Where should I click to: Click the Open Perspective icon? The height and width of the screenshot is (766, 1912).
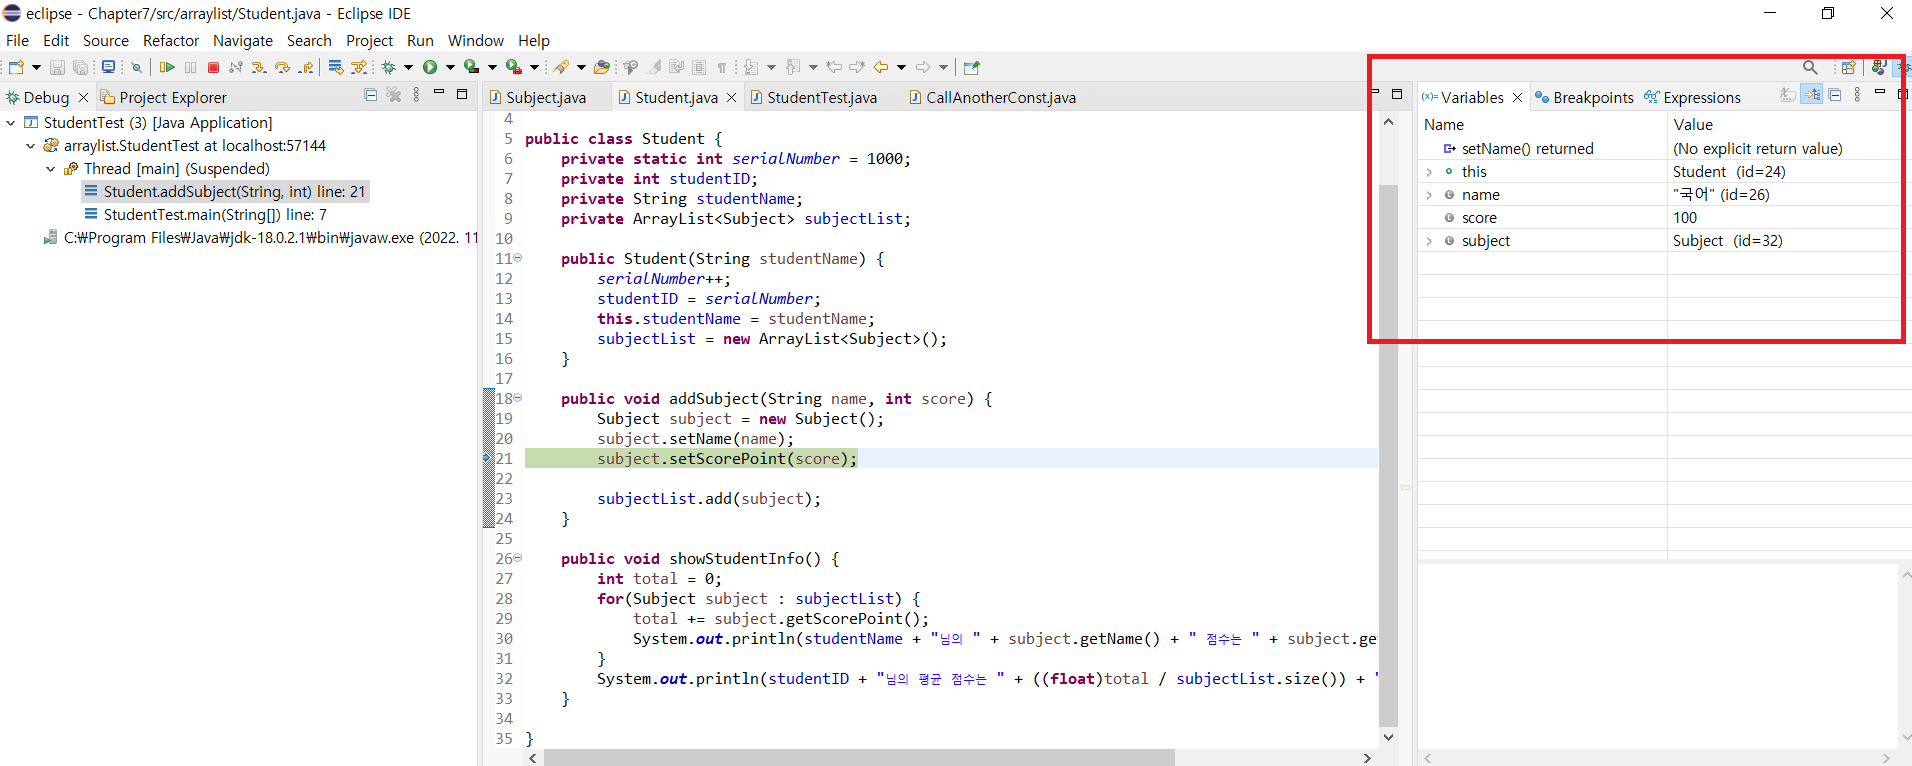(1848, 67)
